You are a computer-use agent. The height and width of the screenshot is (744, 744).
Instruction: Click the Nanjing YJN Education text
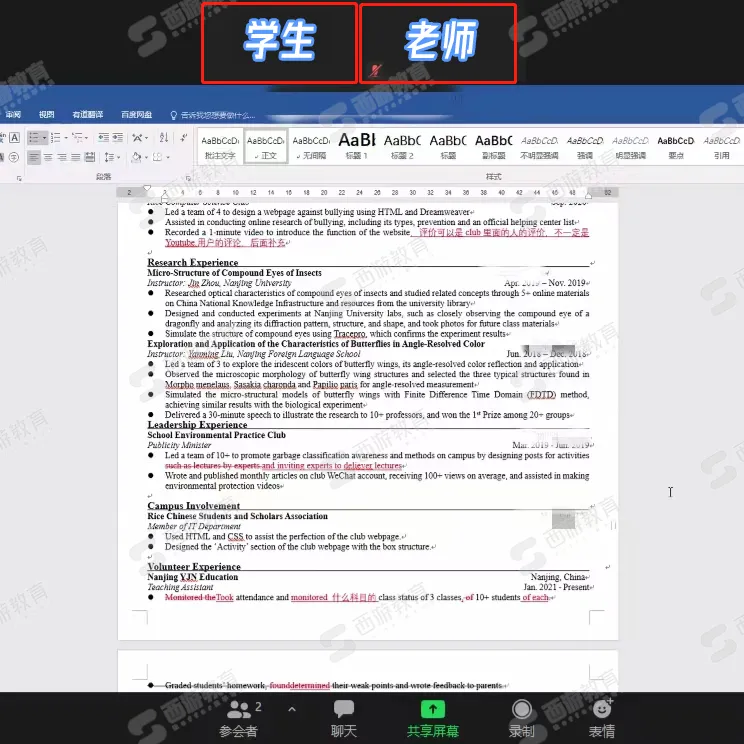192,577
